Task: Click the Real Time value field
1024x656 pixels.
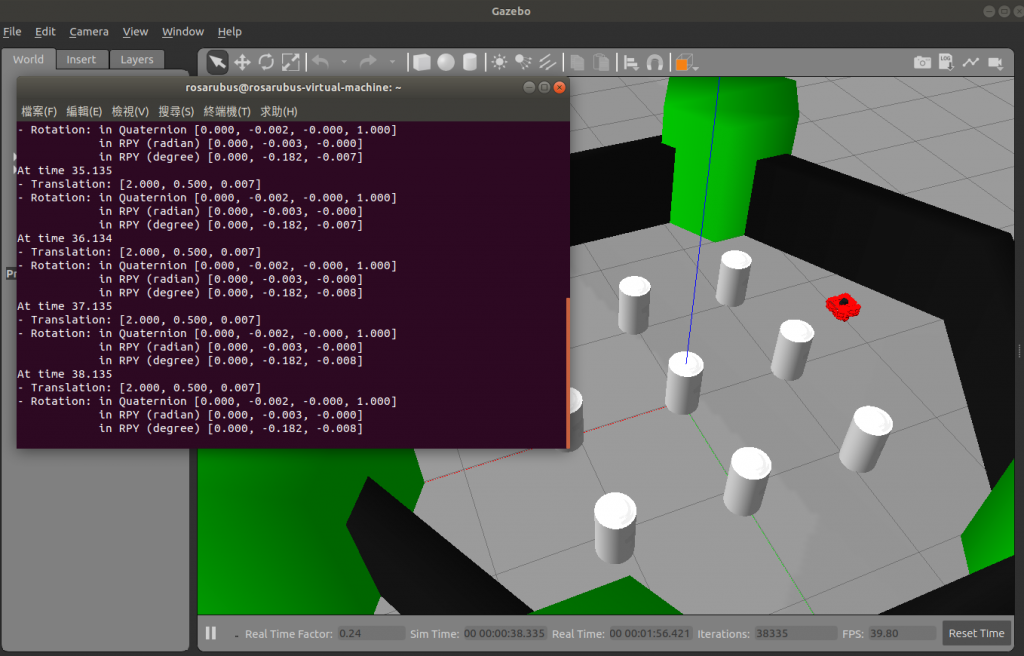Action: tap(650, 633)
